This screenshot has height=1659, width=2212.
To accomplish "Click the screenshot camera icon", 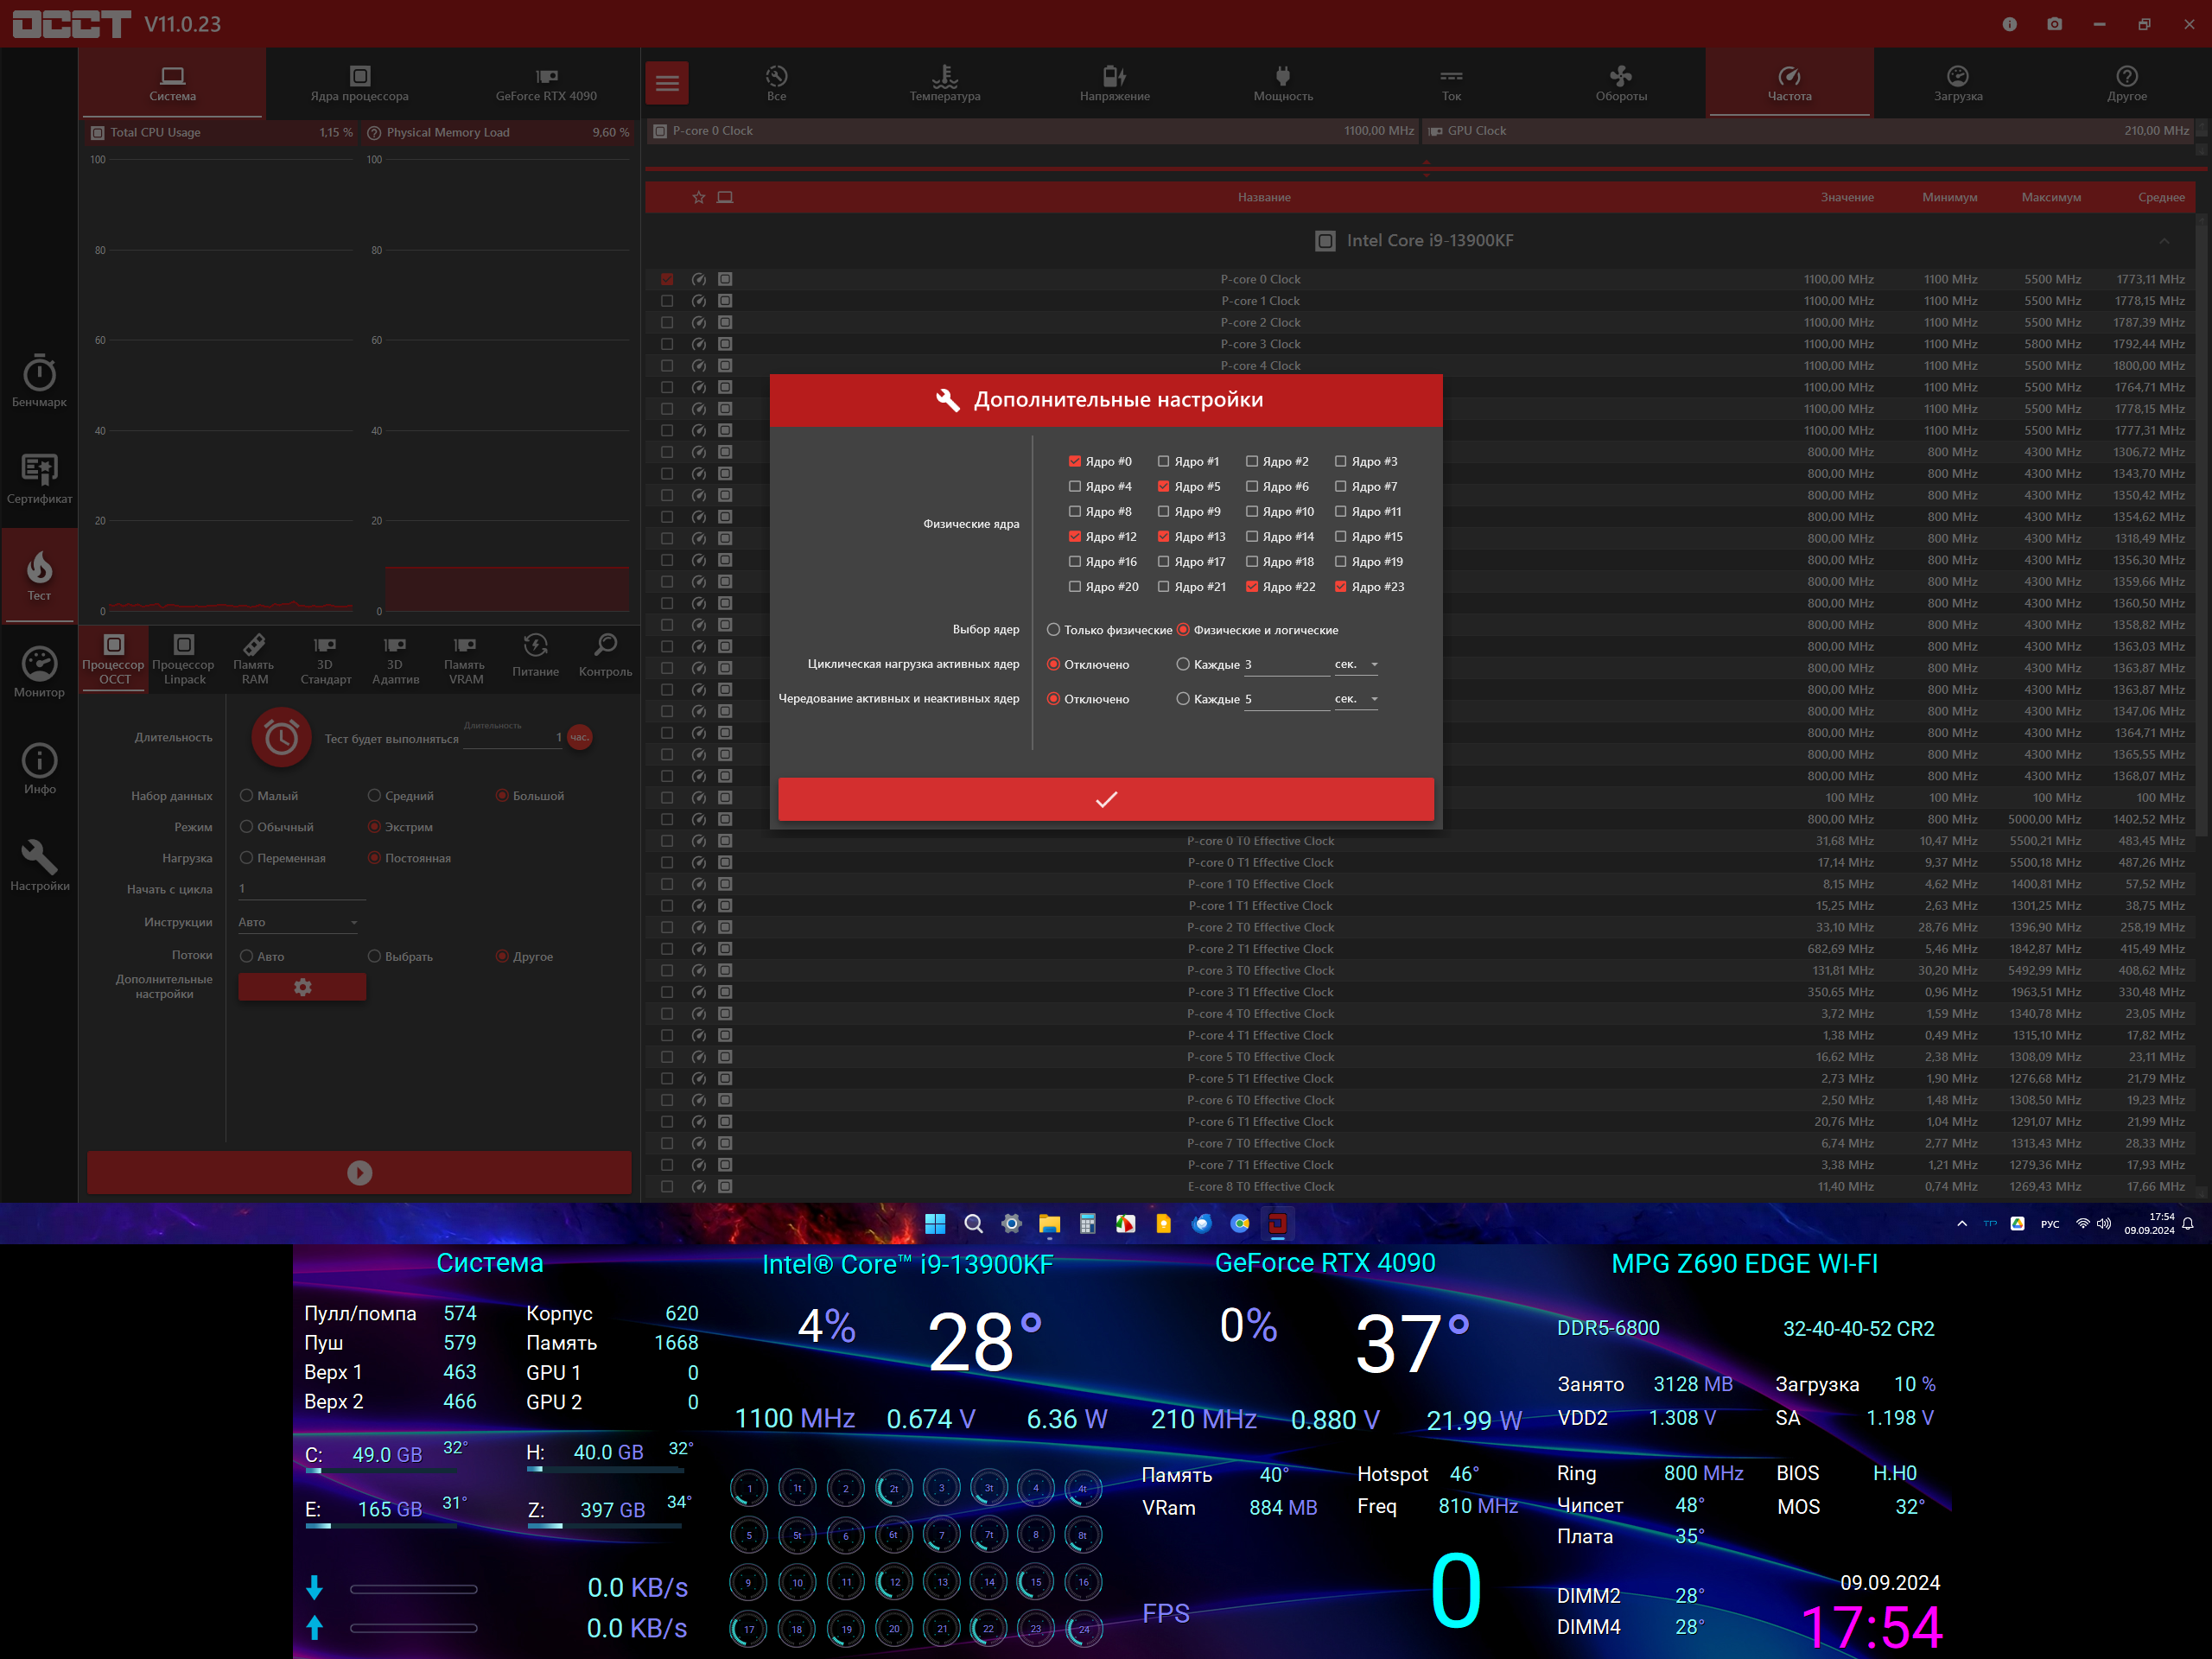I will point(2054,24).
